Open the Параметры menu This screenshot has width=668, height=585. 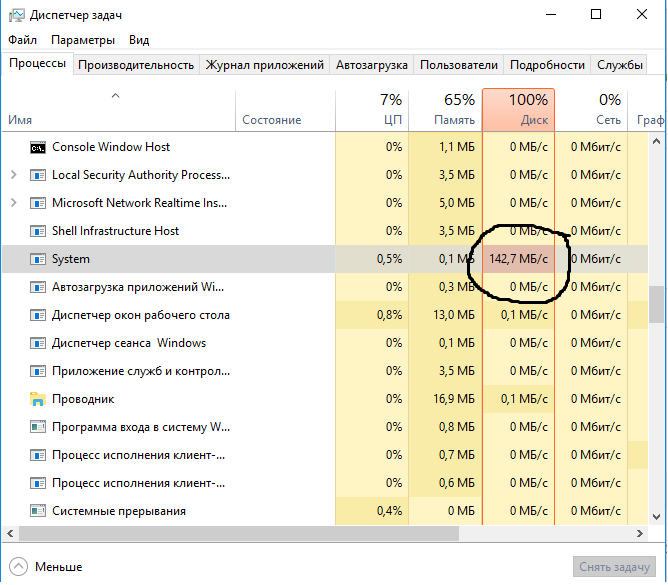coord(83,40)
